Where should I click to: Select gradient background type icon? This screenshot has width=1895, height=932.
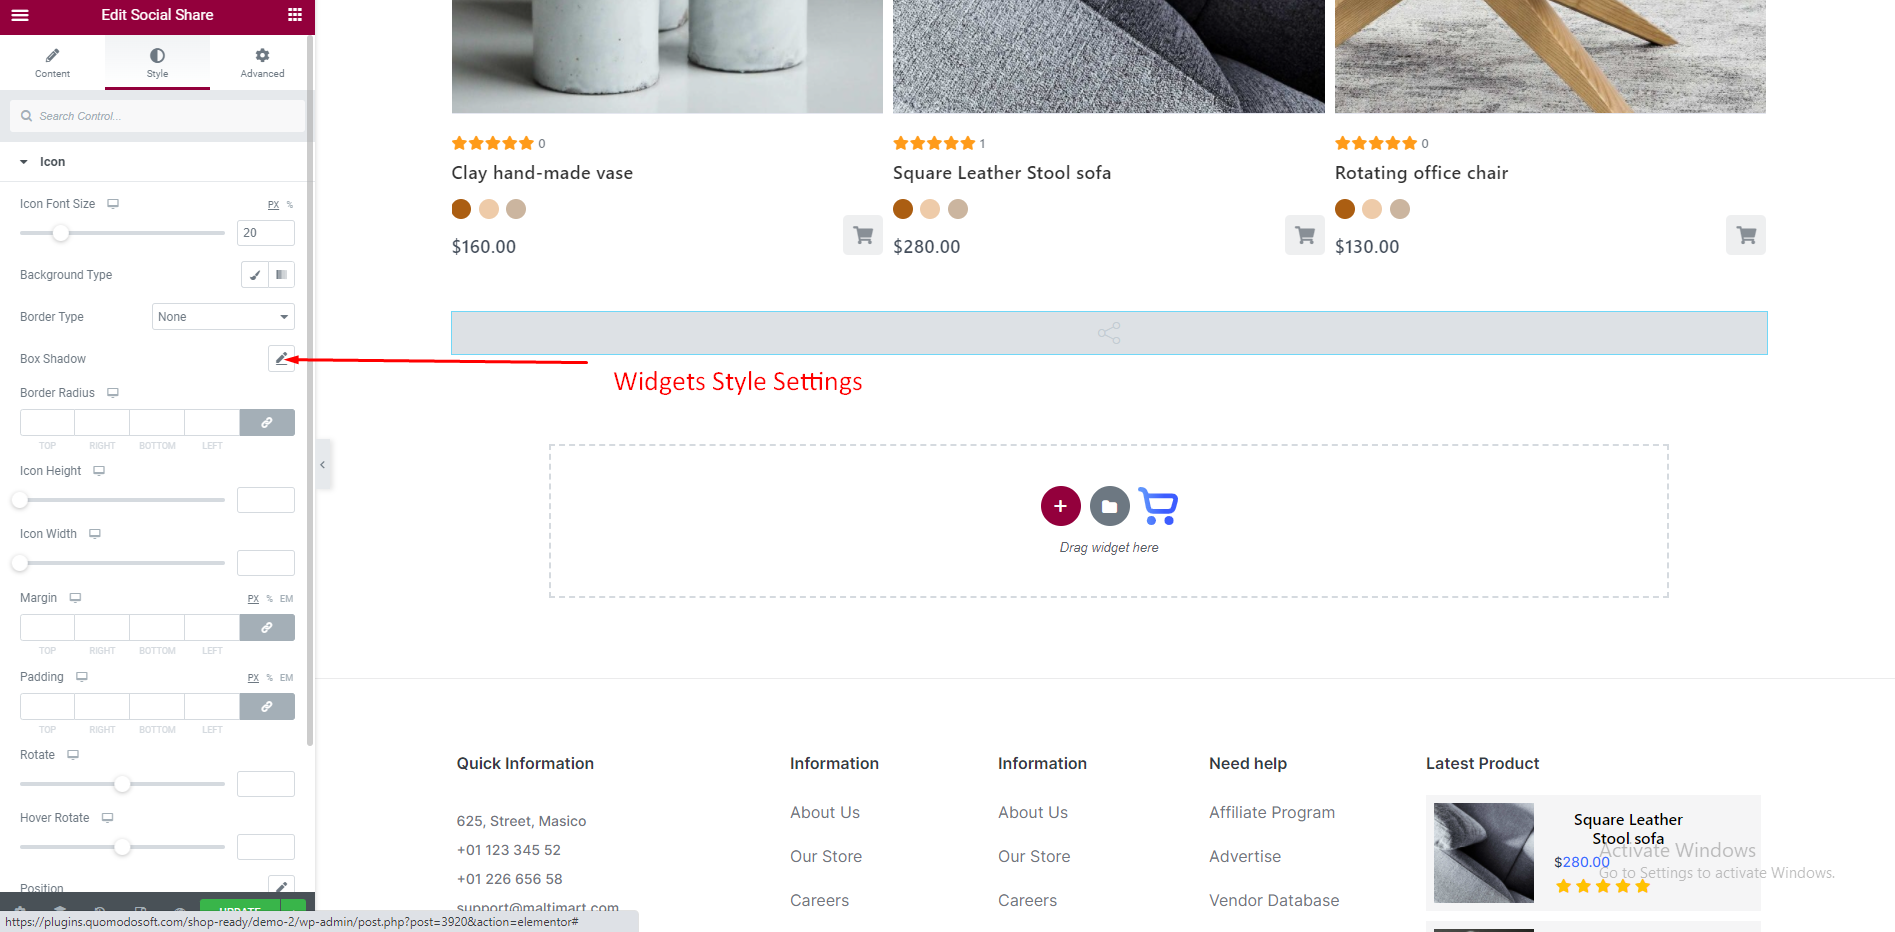coord(281,275)
